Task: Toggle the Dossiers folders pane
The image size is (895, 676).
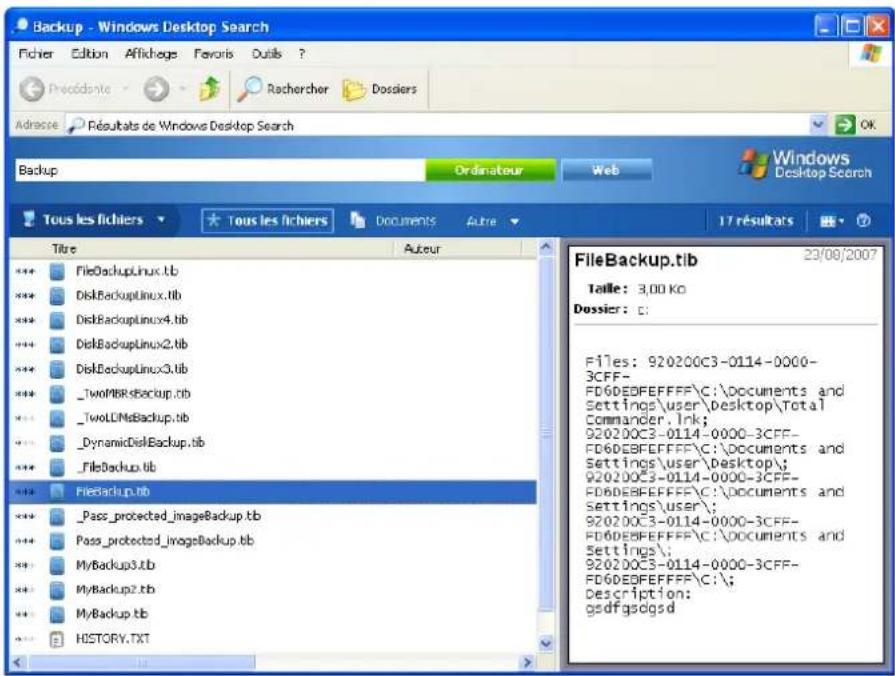Action: click(380, 89)
